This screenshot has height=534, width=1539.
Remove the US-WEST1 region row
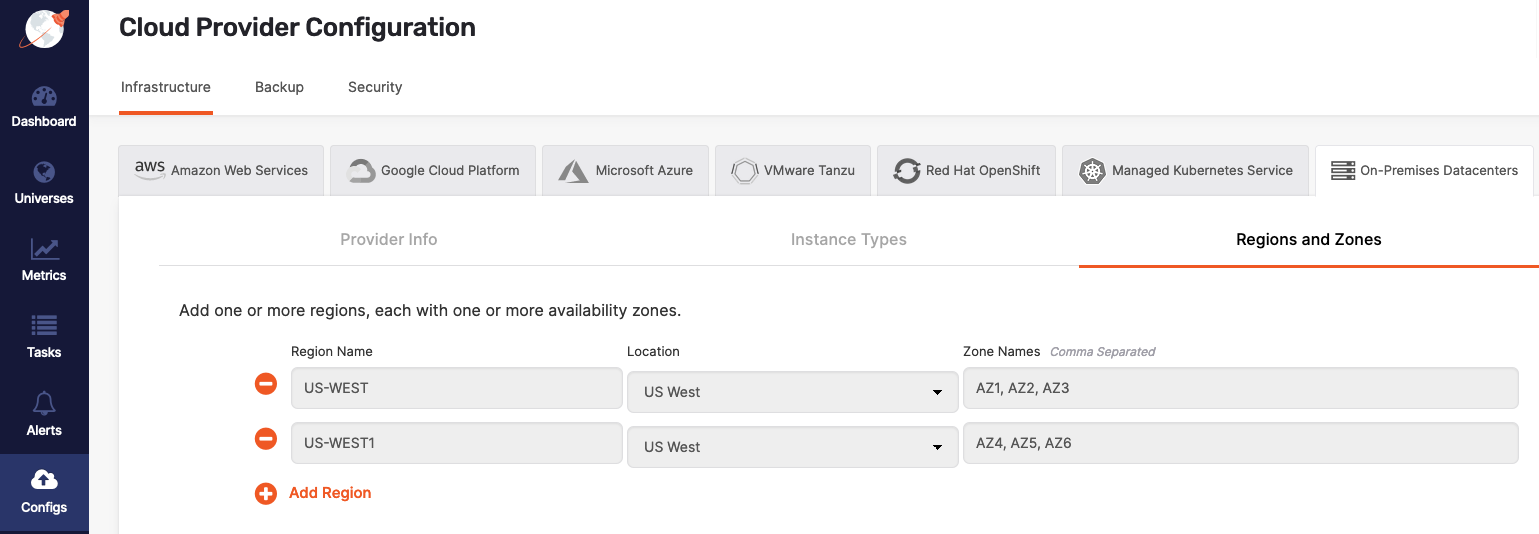pyautogui.click(x=266, y=438)
